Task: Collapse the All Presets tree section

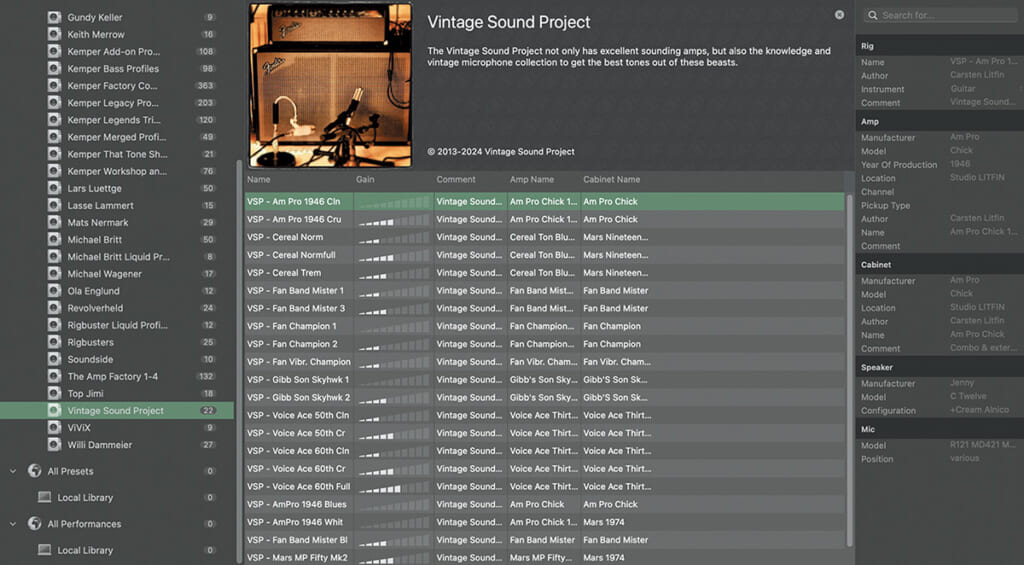Action: pyautogui.click(x=13, y=471)
